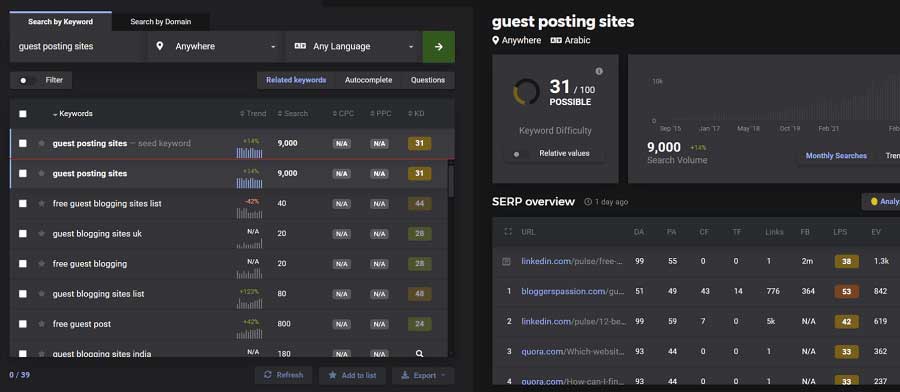Sort by the Keywords column
Image resolution: width=900 pixels, height=392 pixels.
coord(72,114)
